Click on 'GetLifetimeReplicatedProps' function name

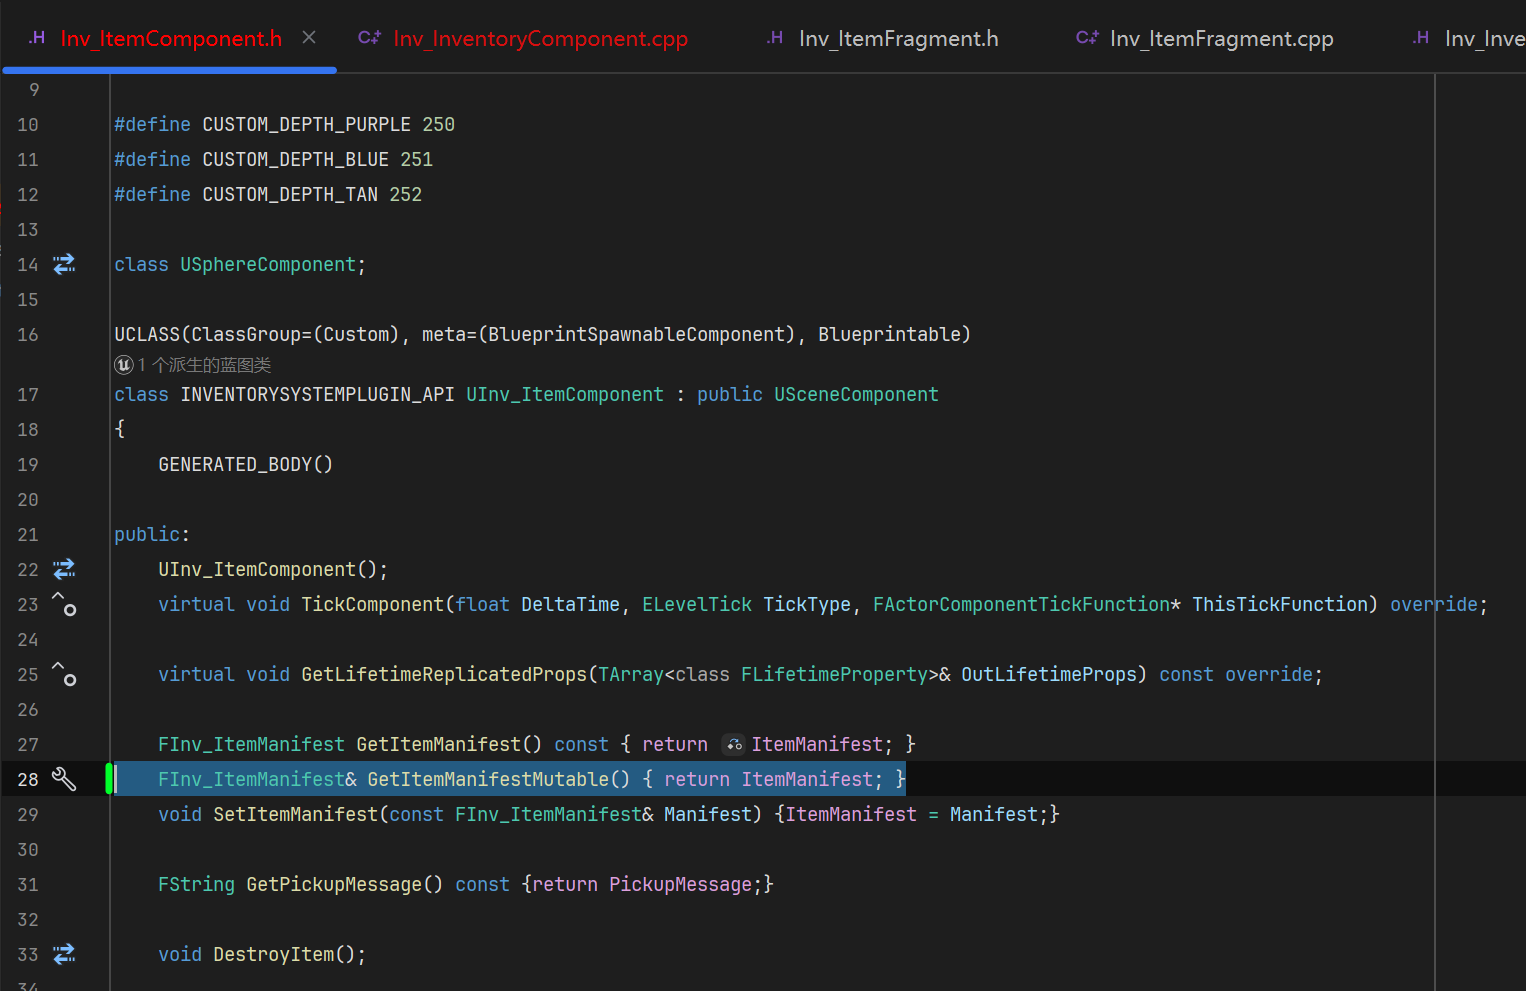coord(444,674)
